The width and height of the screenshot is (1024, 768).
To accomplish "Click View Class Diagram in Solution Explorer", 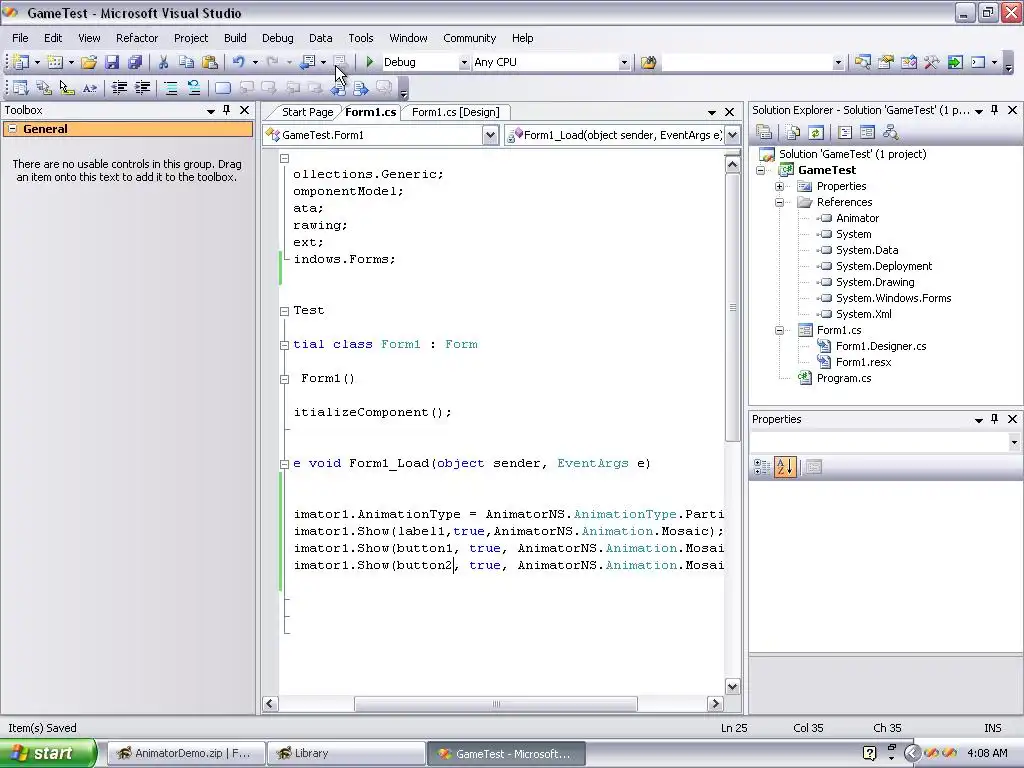I will pos(890,133).
